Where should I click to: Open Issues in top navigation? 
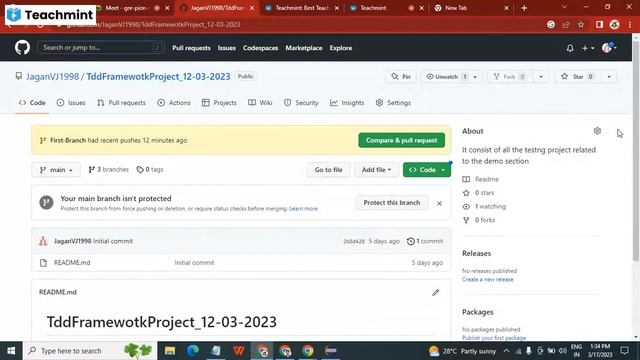[227, 48]
